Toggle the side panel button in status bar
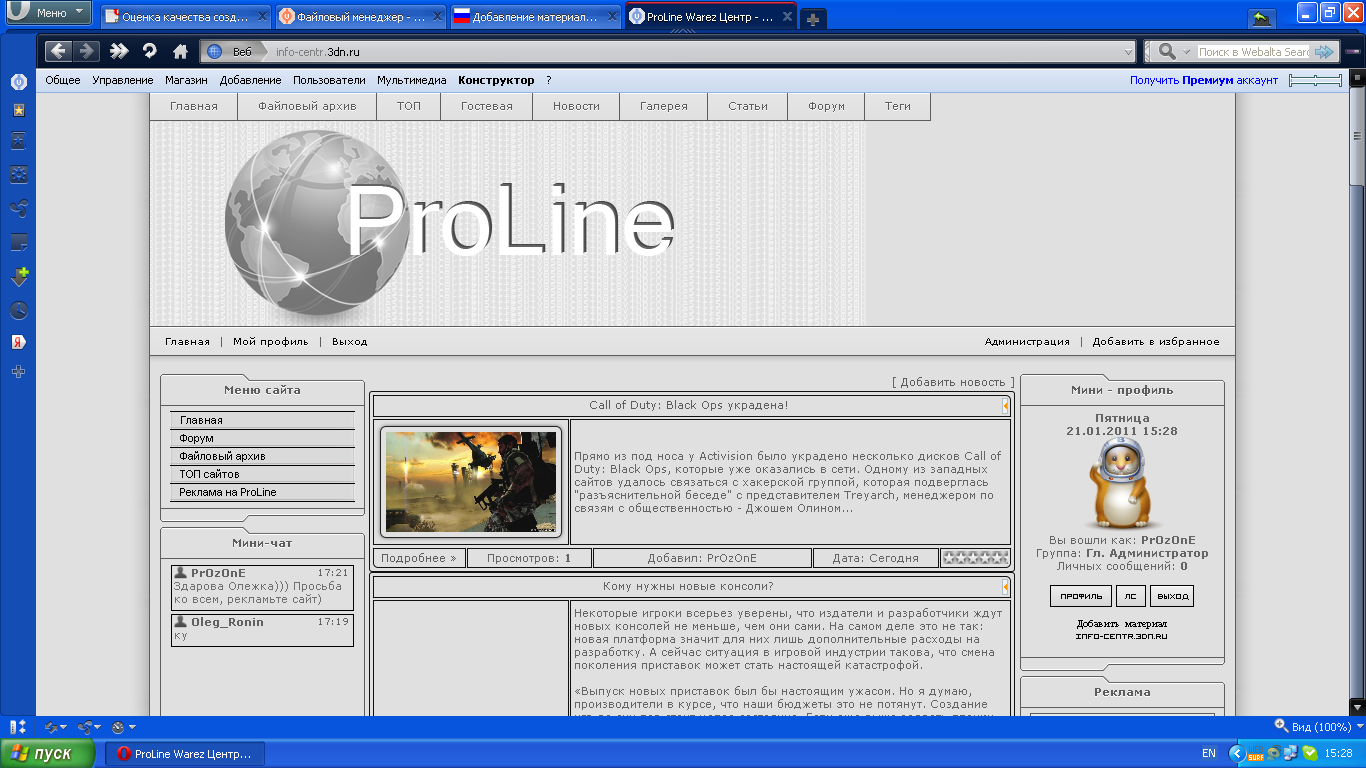 (x=17, y=727)
